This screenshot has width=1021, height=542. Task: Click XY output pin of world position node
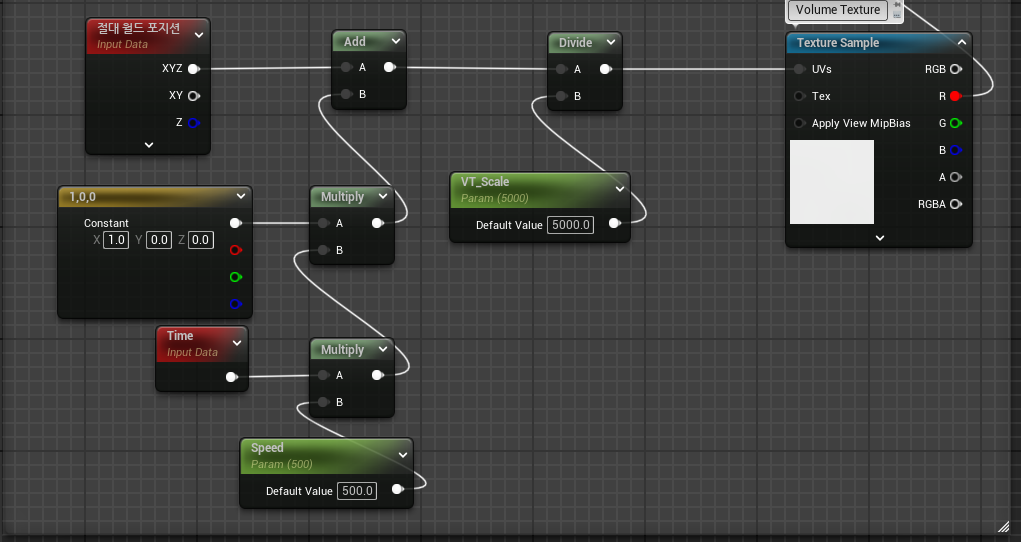pyautogui.click(x=193, y=96)
